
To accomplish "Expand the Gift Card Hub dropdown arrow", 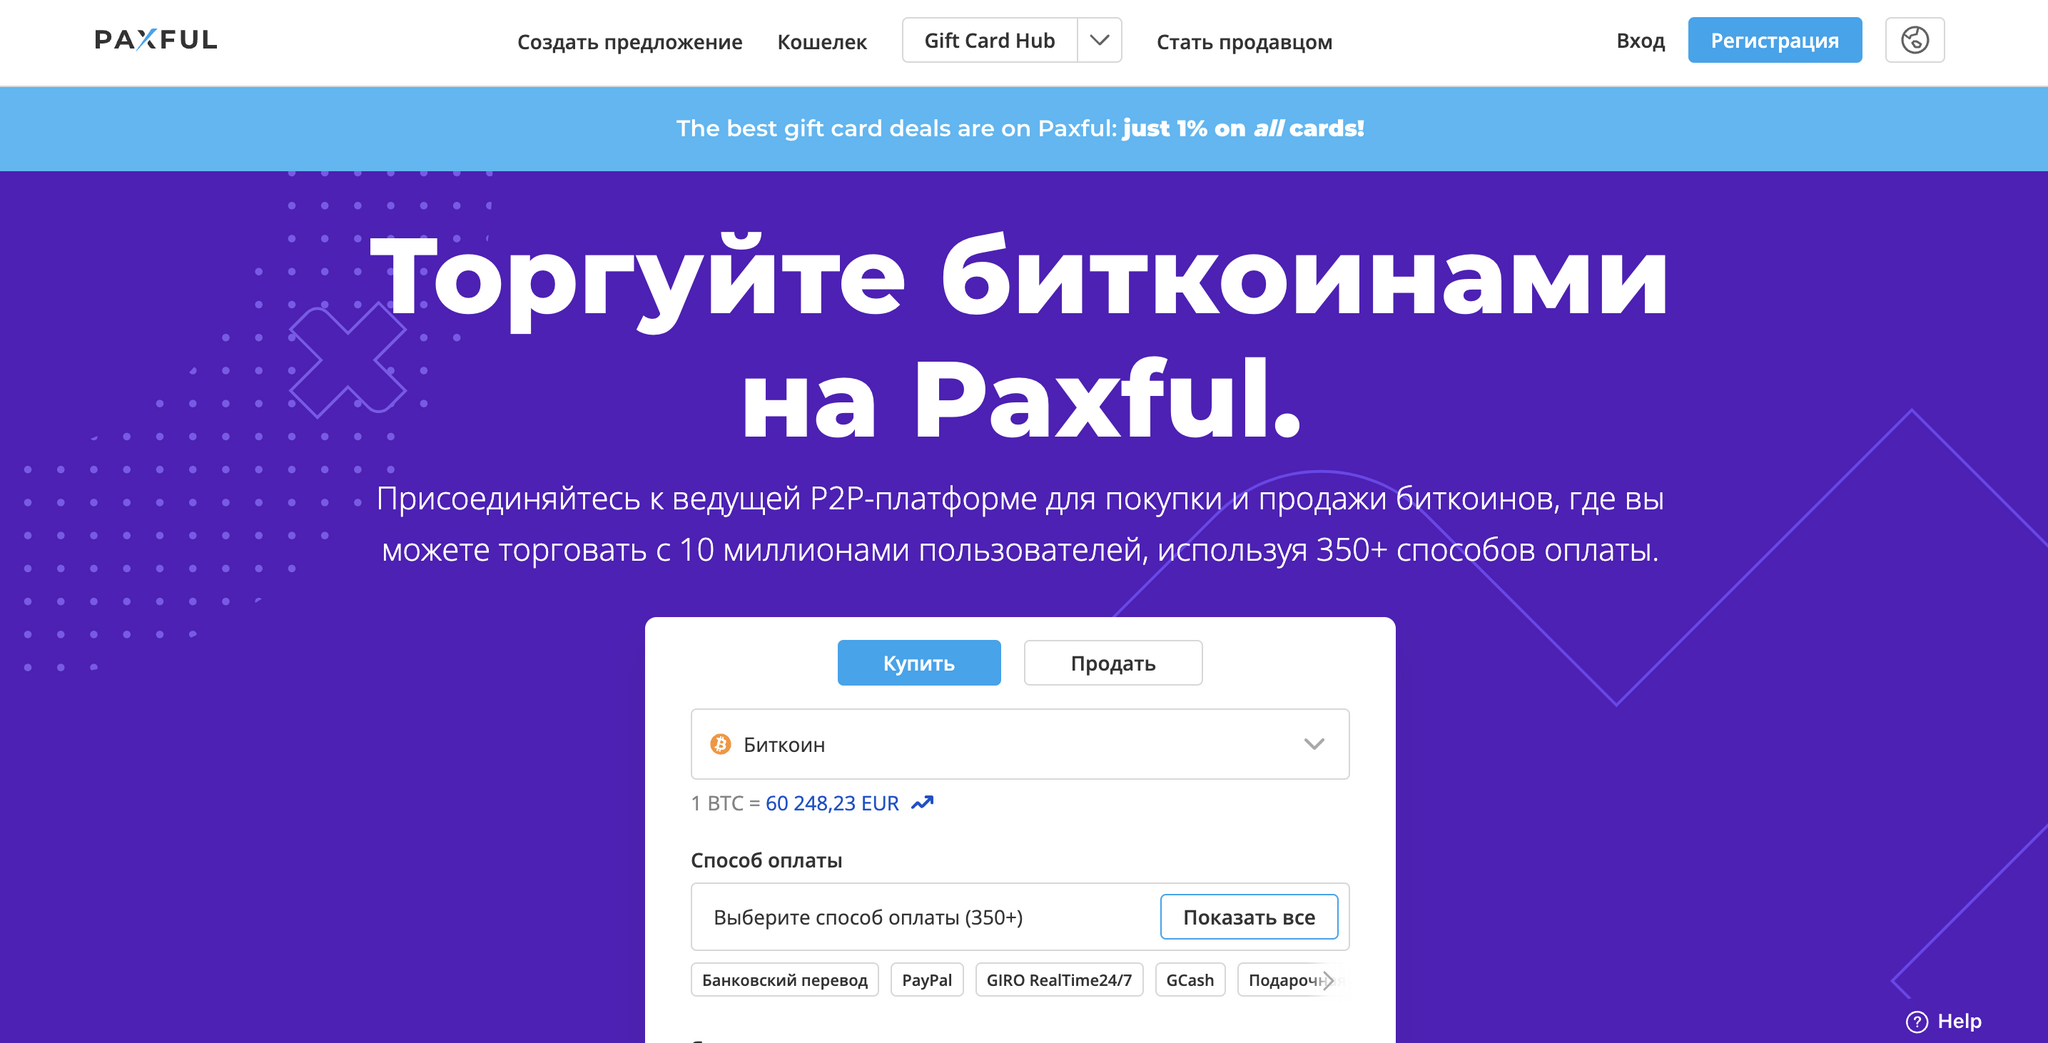I will click(1099, 40).
